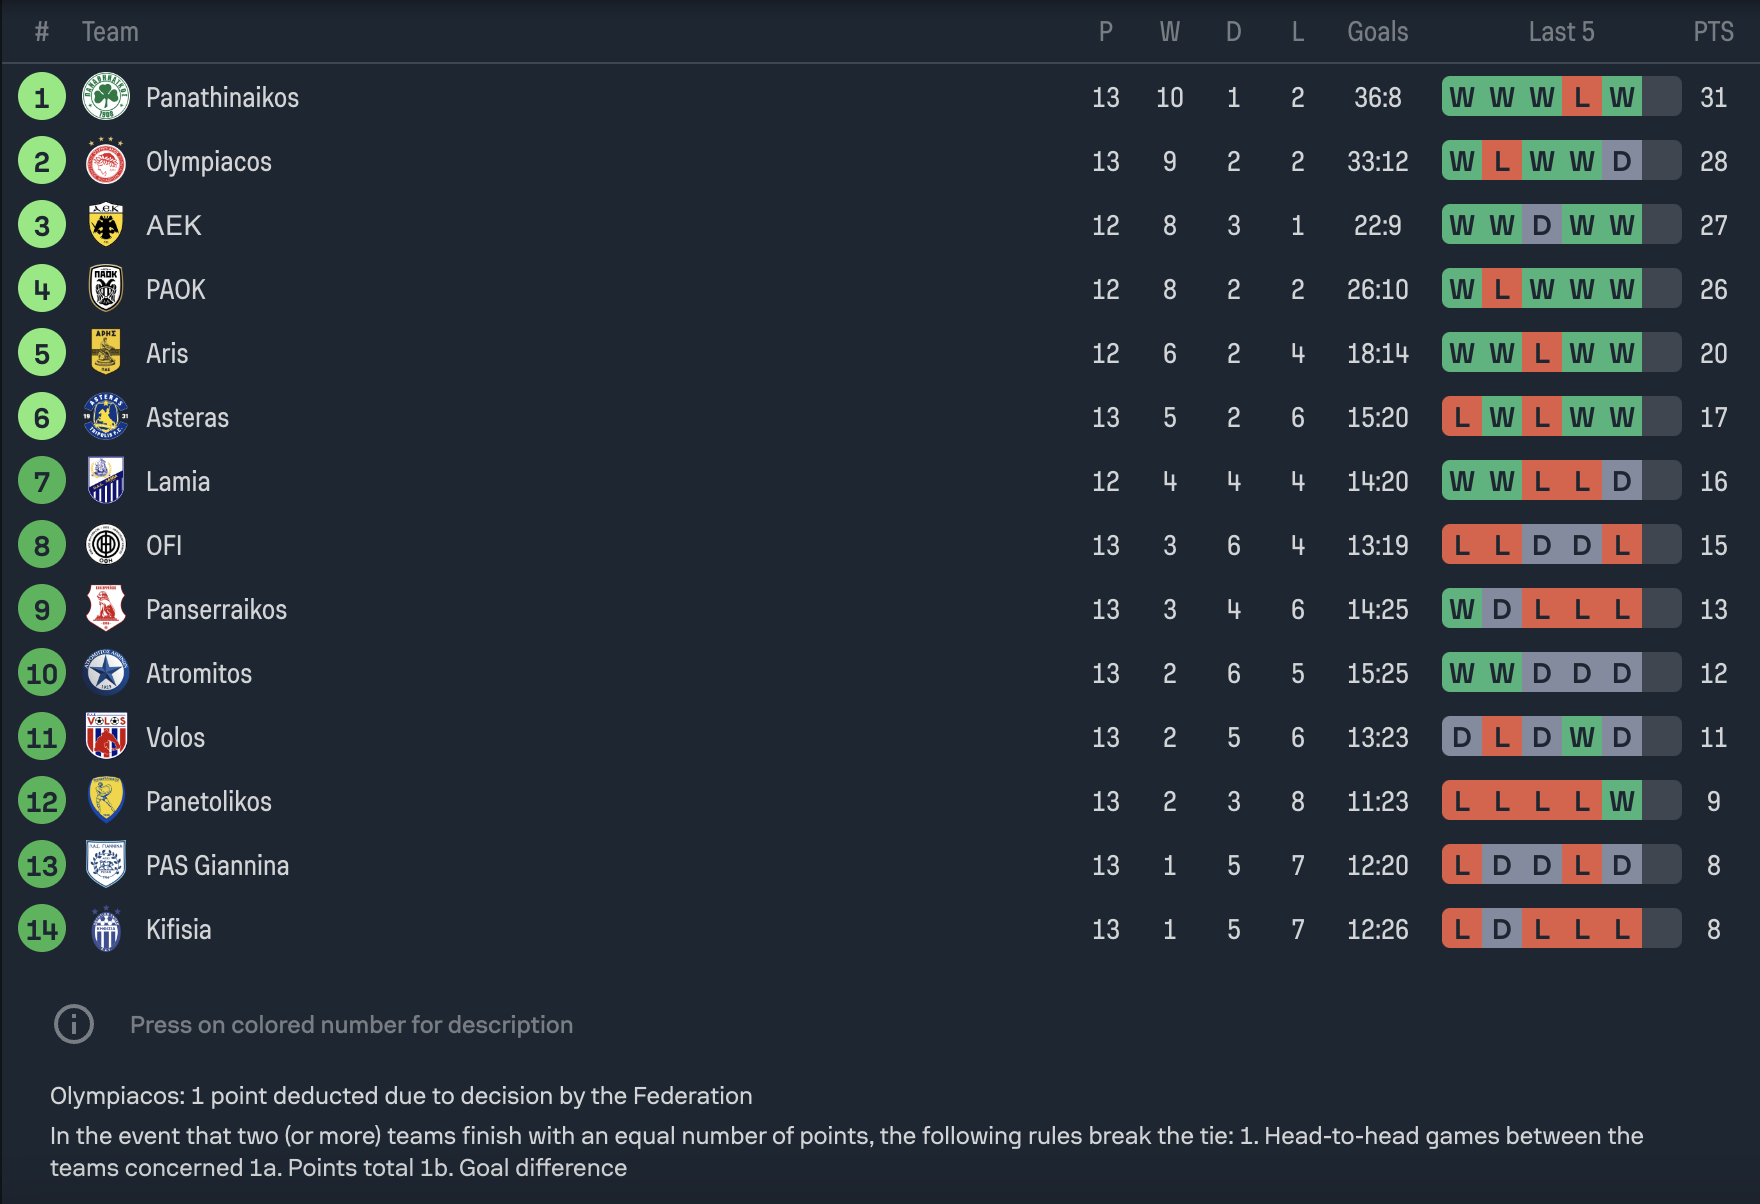Click Volos' green W form box
The image size is (1760, 1204).
pyautogui.click(x=1581, y=737)
